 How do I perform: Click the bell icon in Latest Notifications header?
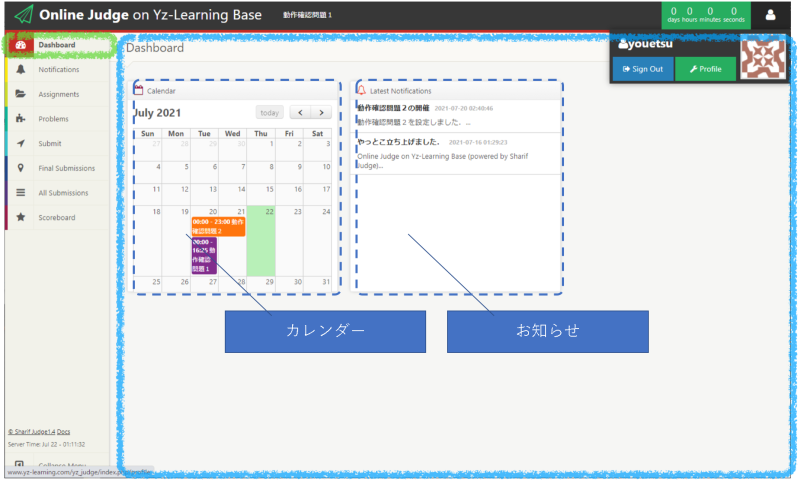click(361, 90)
